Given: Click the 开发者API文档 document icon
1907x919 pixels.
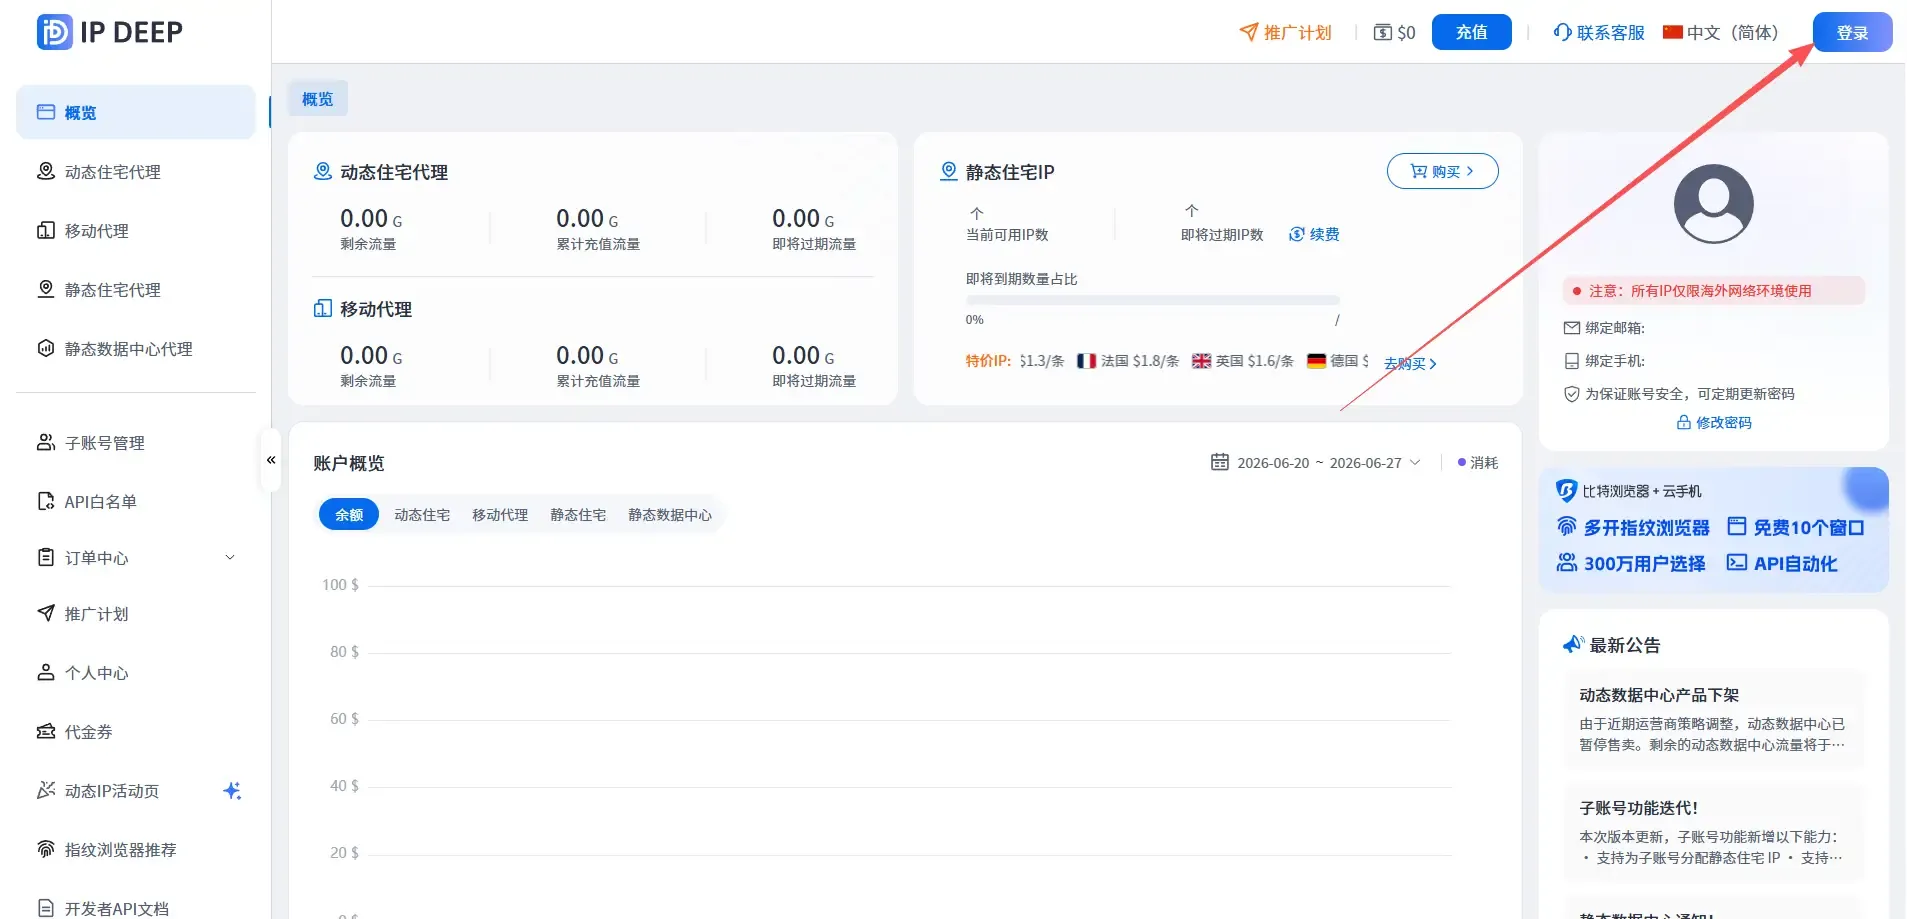Looking at the screenshot, I should (45, 908).
